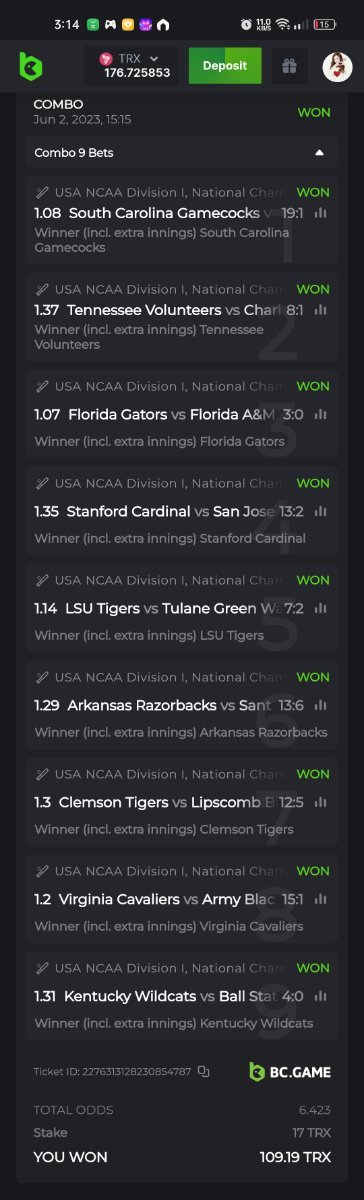Open the TRX currency dropdown
Screen dimensions: 364x1200
click(x=153, y=59)
